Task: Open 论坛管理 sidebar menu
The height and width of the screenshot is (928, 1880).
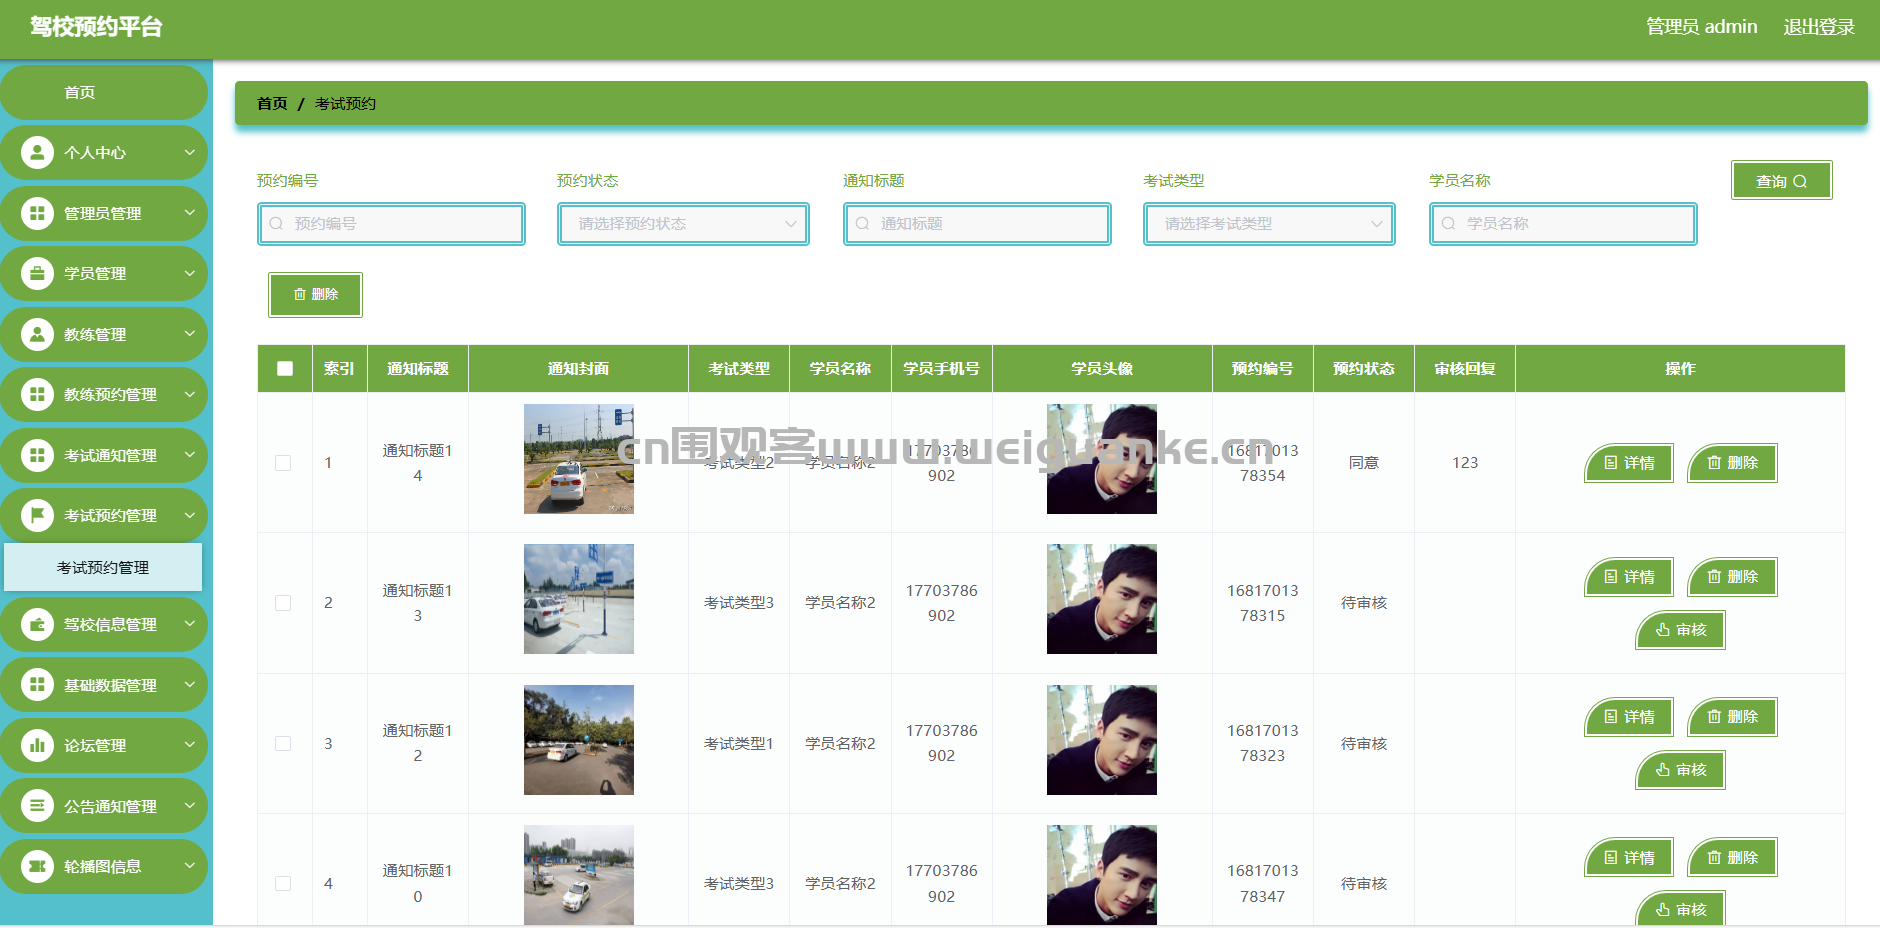Action: [104, 745]
